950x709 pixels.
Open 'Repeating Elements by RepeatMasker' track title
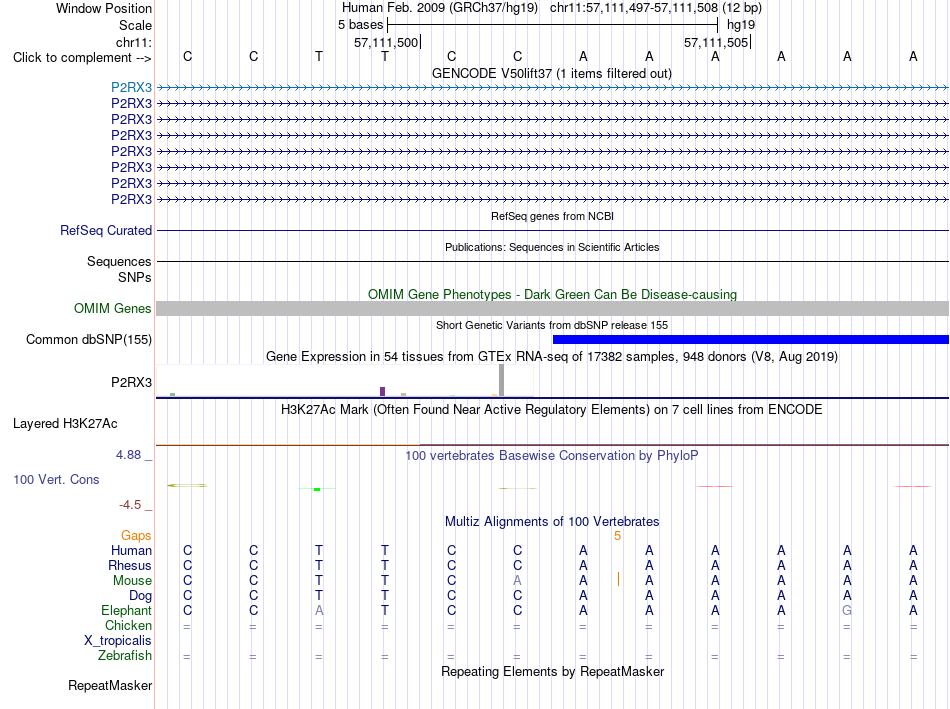pyautogui.click(x=552, y=671)
